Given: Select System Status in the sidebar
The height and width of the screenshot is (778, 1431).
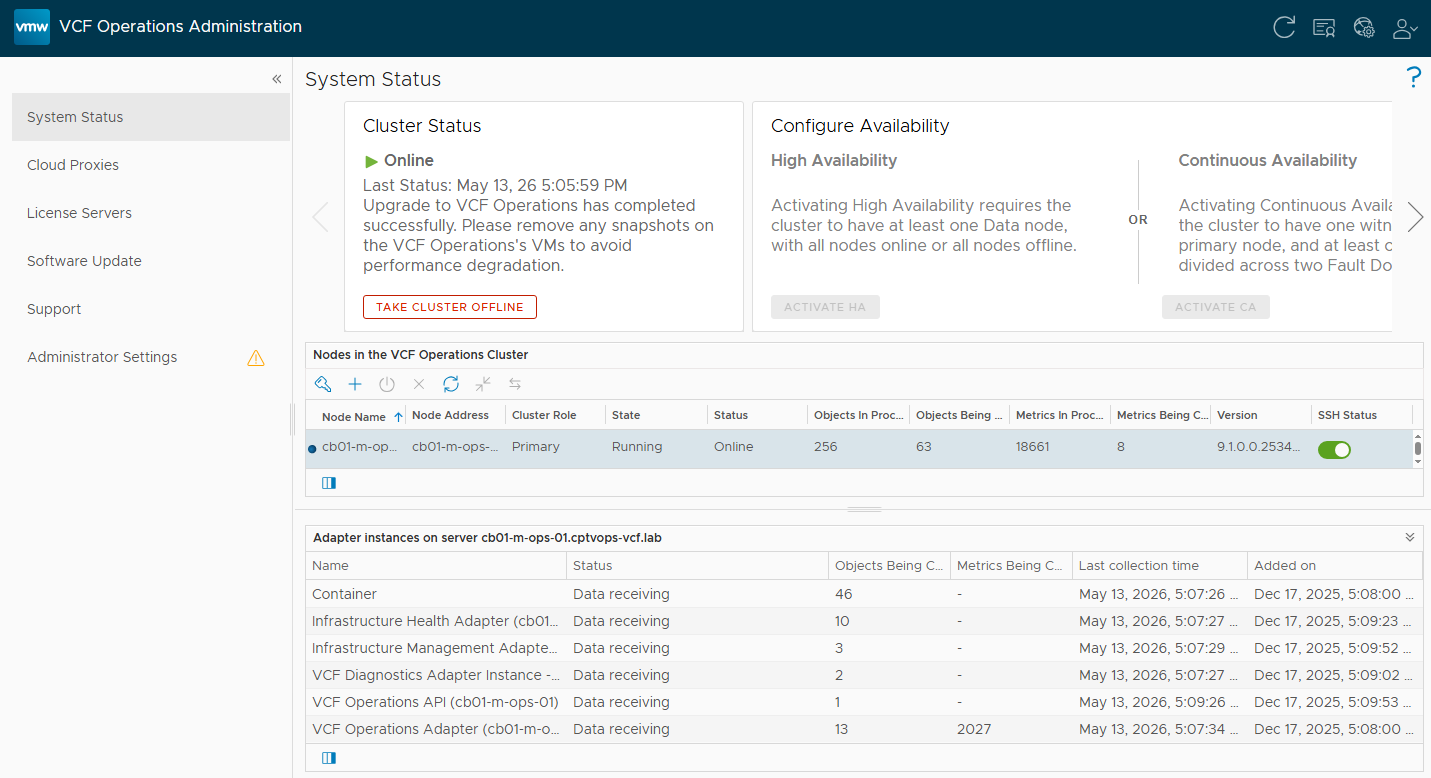Looking at the screenshot, I should [151, 117].
